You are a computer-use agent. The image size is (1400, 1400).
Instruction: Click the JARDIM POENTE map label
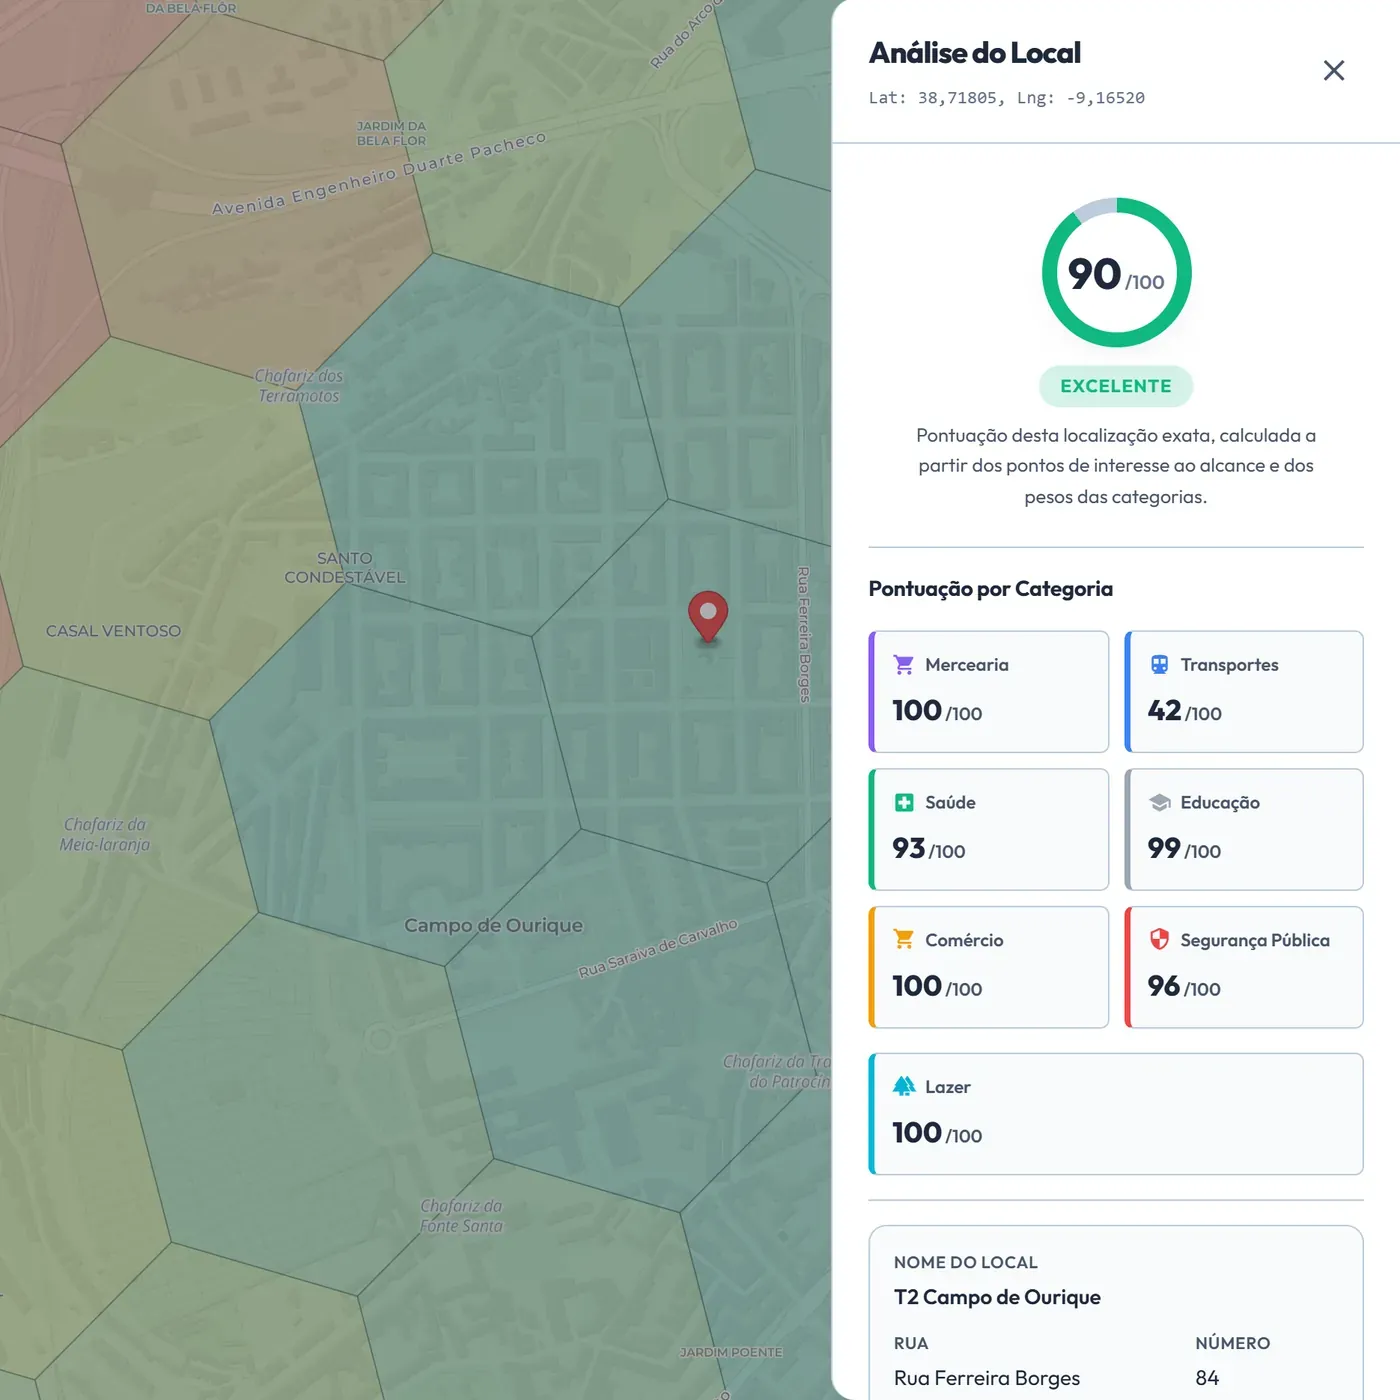pos(731,1352)
